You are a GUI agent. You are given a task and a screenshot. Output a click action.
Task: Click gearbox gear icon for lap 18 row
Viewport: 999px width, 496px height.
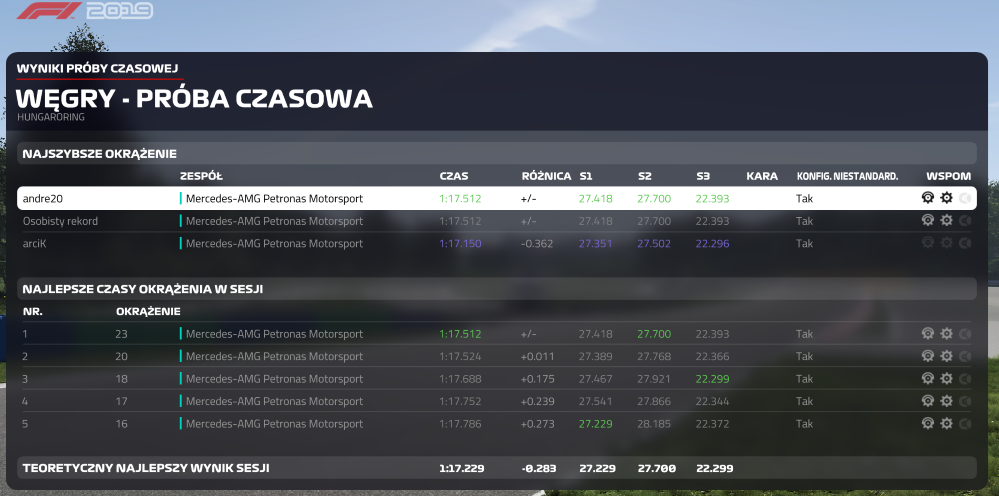point(947,378)
